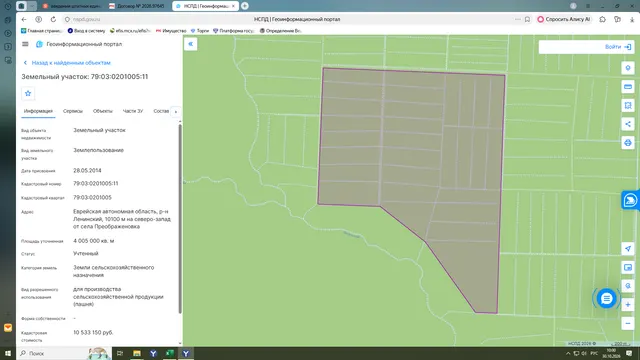Screen dimensions: 640x360
Task: Zoom out the map with minus
Action: [628, 324]
